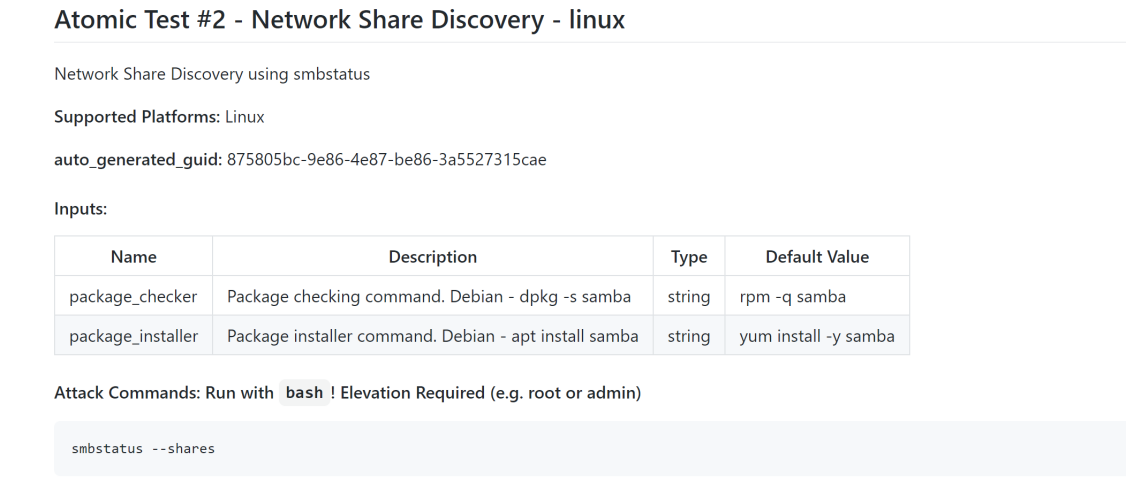Viewport: 1126px width, 482px height.
Task: Select the rpm -q samba default value
Action: [x=792, y=296]
